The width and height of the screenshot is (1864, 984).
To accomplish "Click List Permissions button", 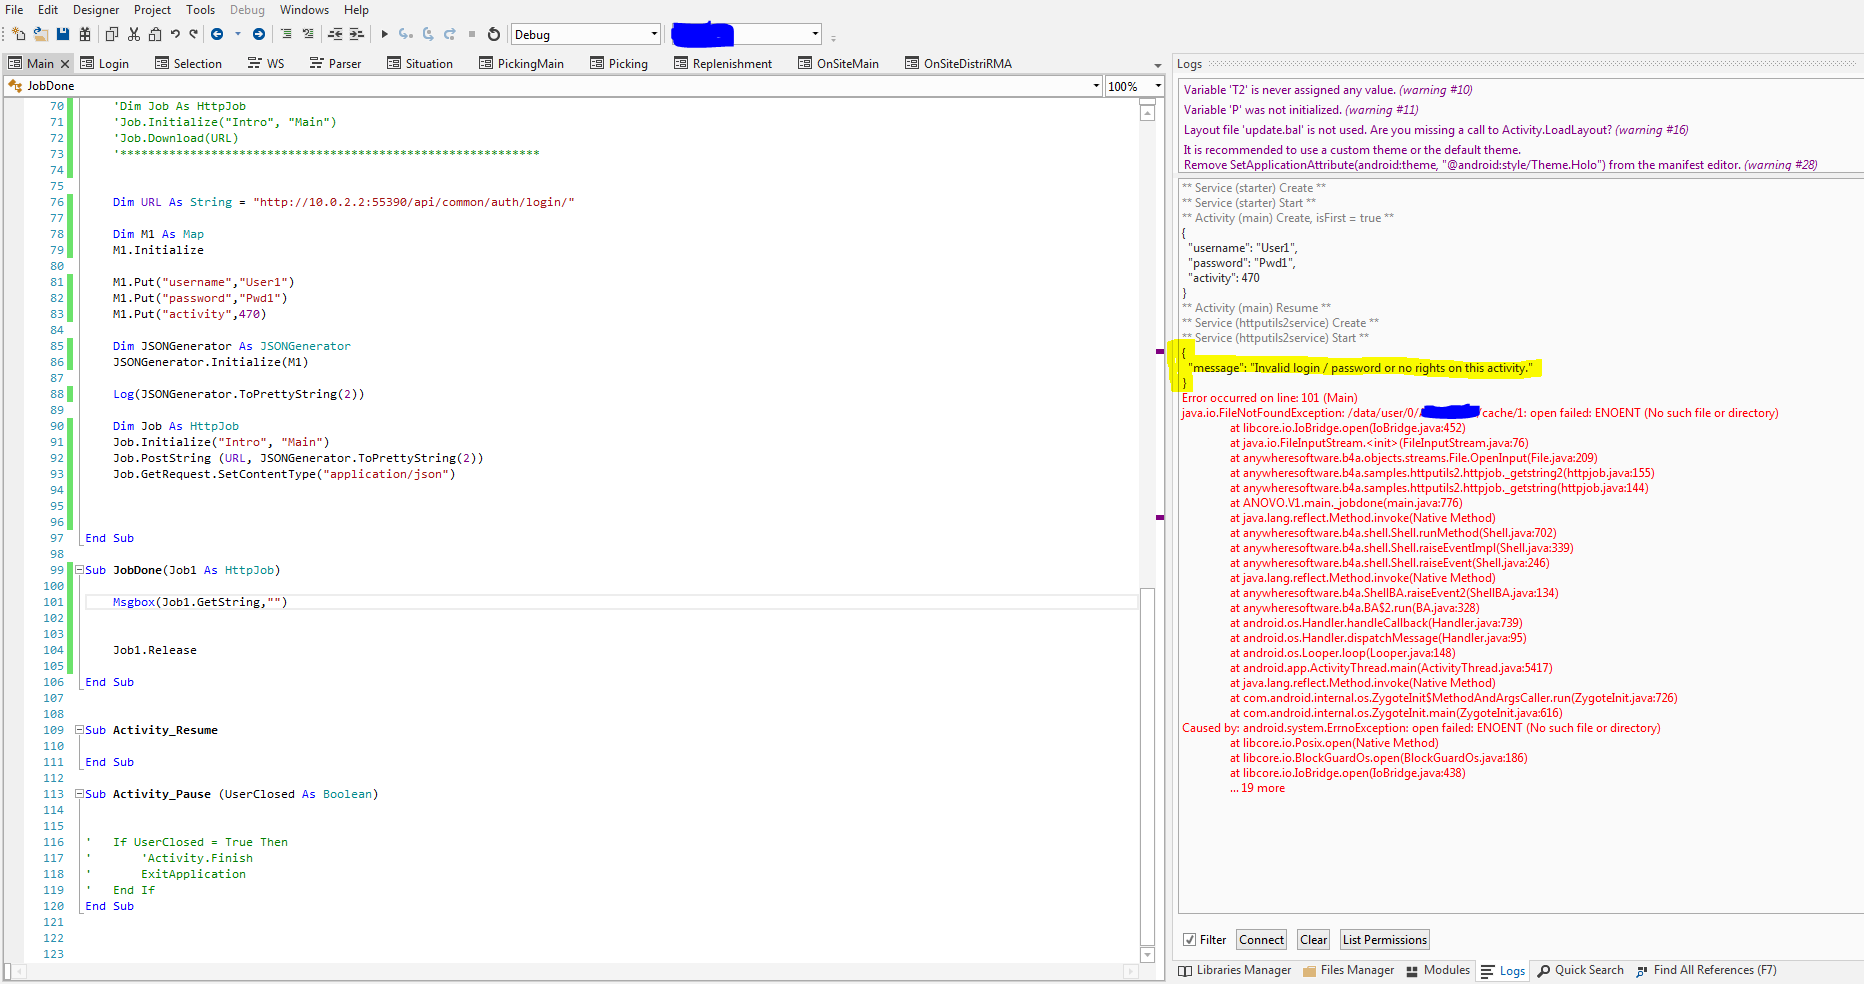I will [x=1384, y=939].
